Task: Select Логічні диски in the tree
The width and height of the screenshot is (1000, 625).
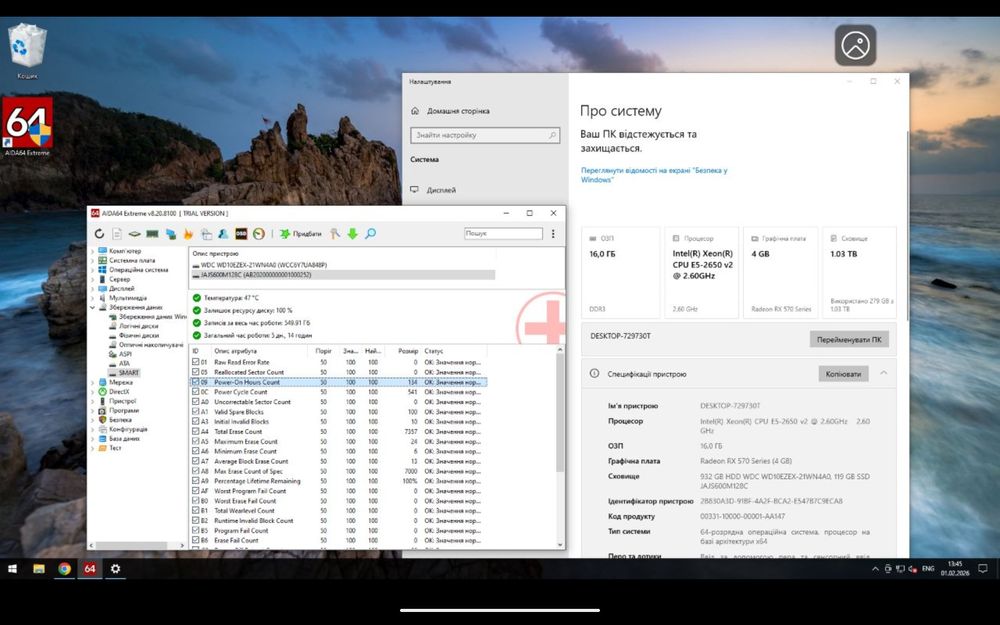Action: point(138,326)
